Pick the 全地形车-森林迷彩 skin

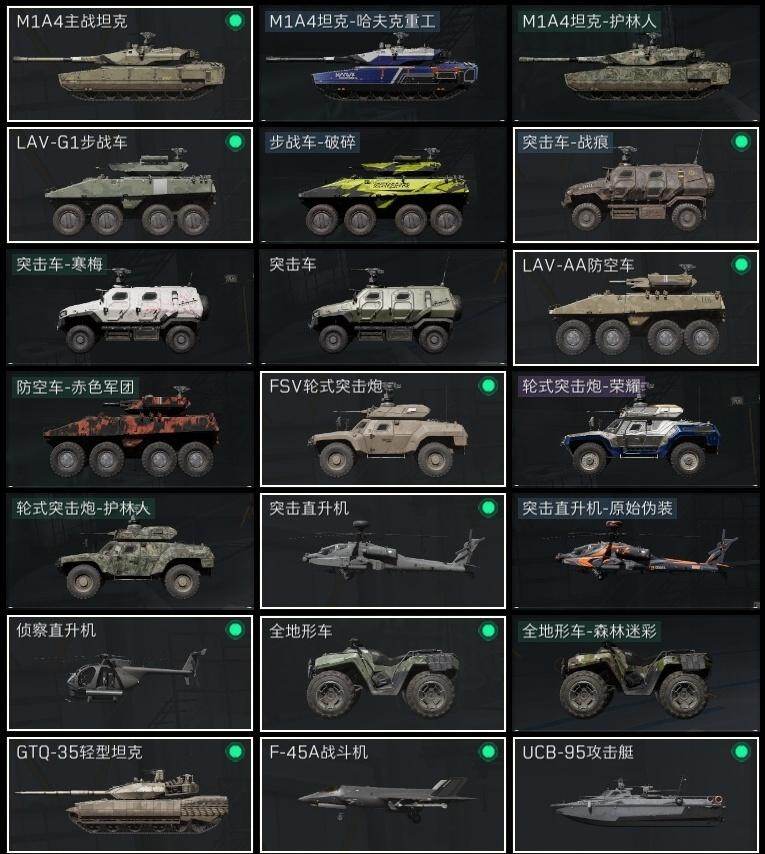635,673
